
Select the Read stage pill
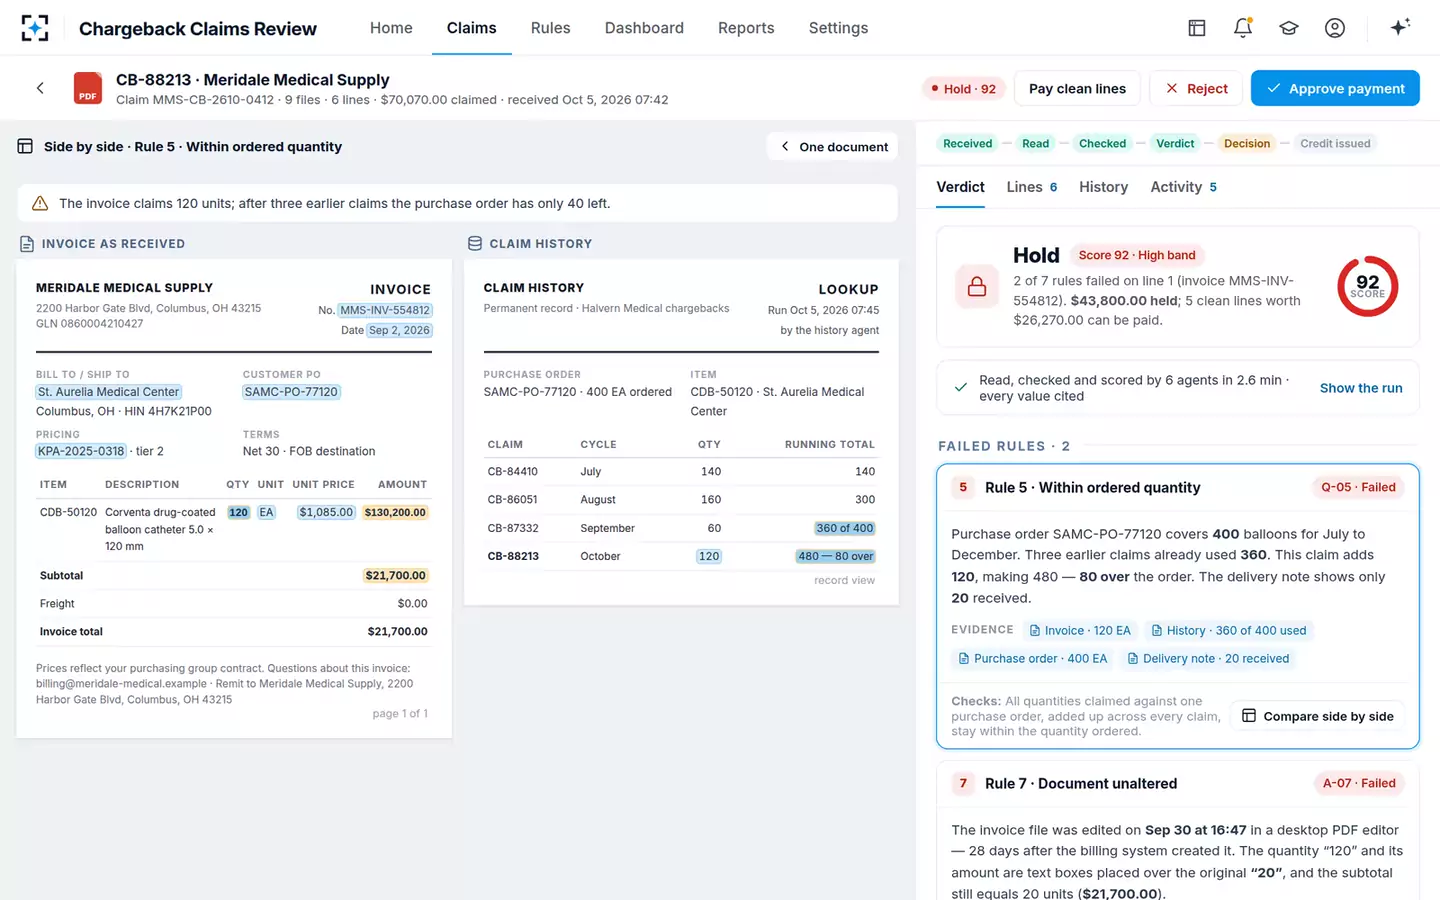click(x=1035, y=143)
